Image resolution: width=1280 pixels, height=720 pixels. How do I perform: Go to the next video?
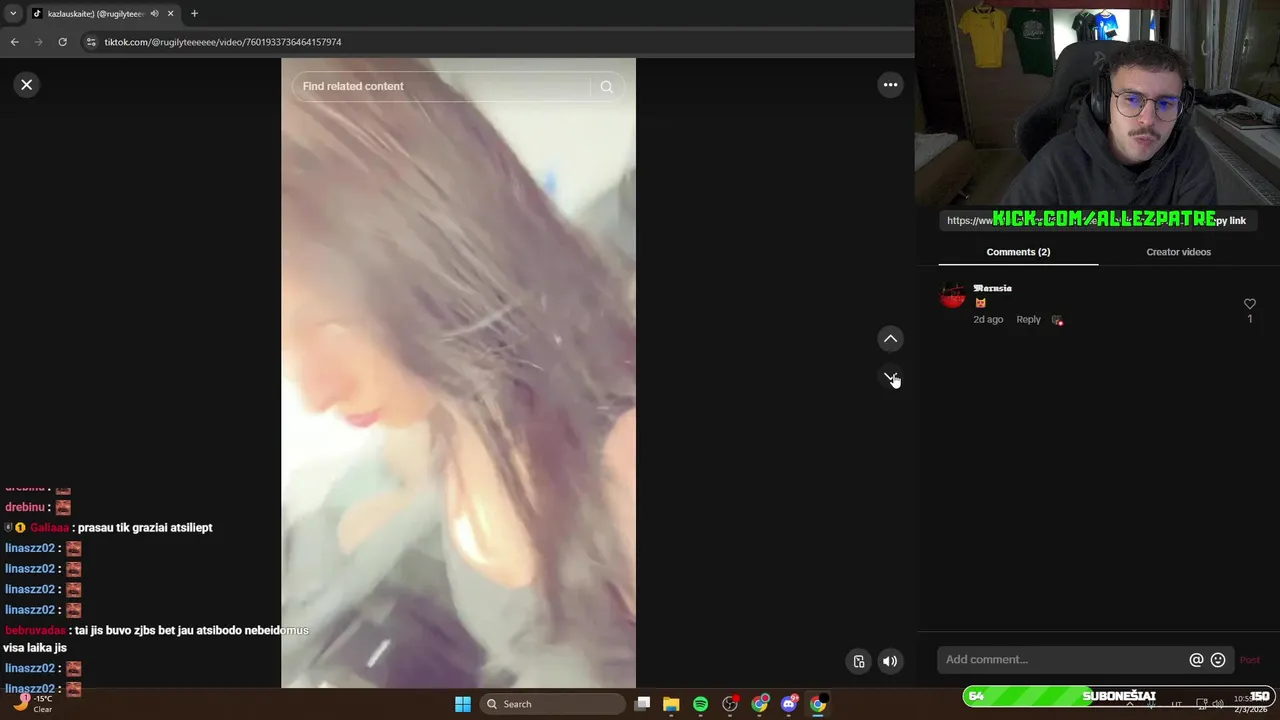point(890,378)
